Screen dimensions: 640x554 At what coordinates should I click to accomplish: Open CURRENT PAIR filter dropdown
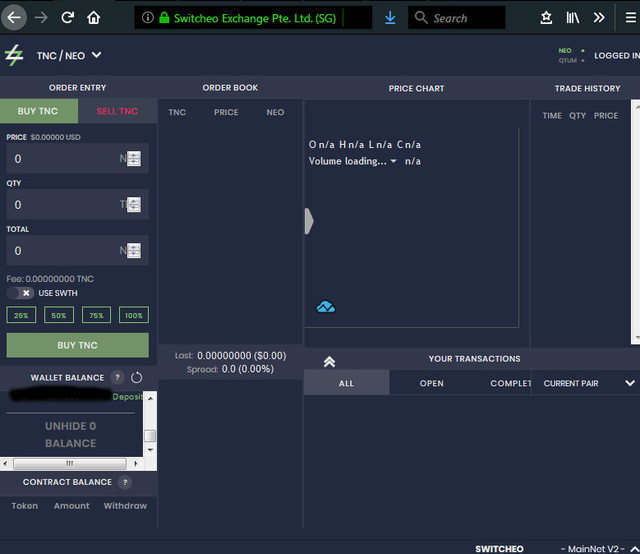point(589,383)
